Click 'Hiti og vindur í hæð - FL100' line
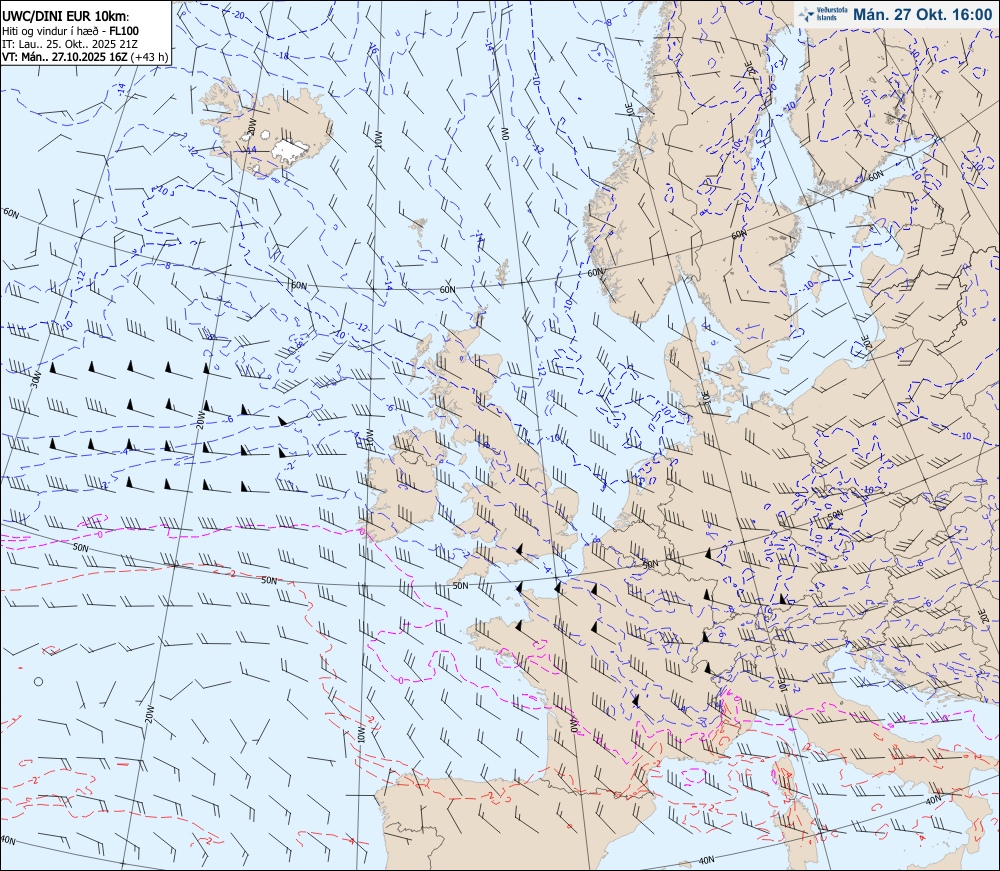1000x871 pixels. (70, 31)
